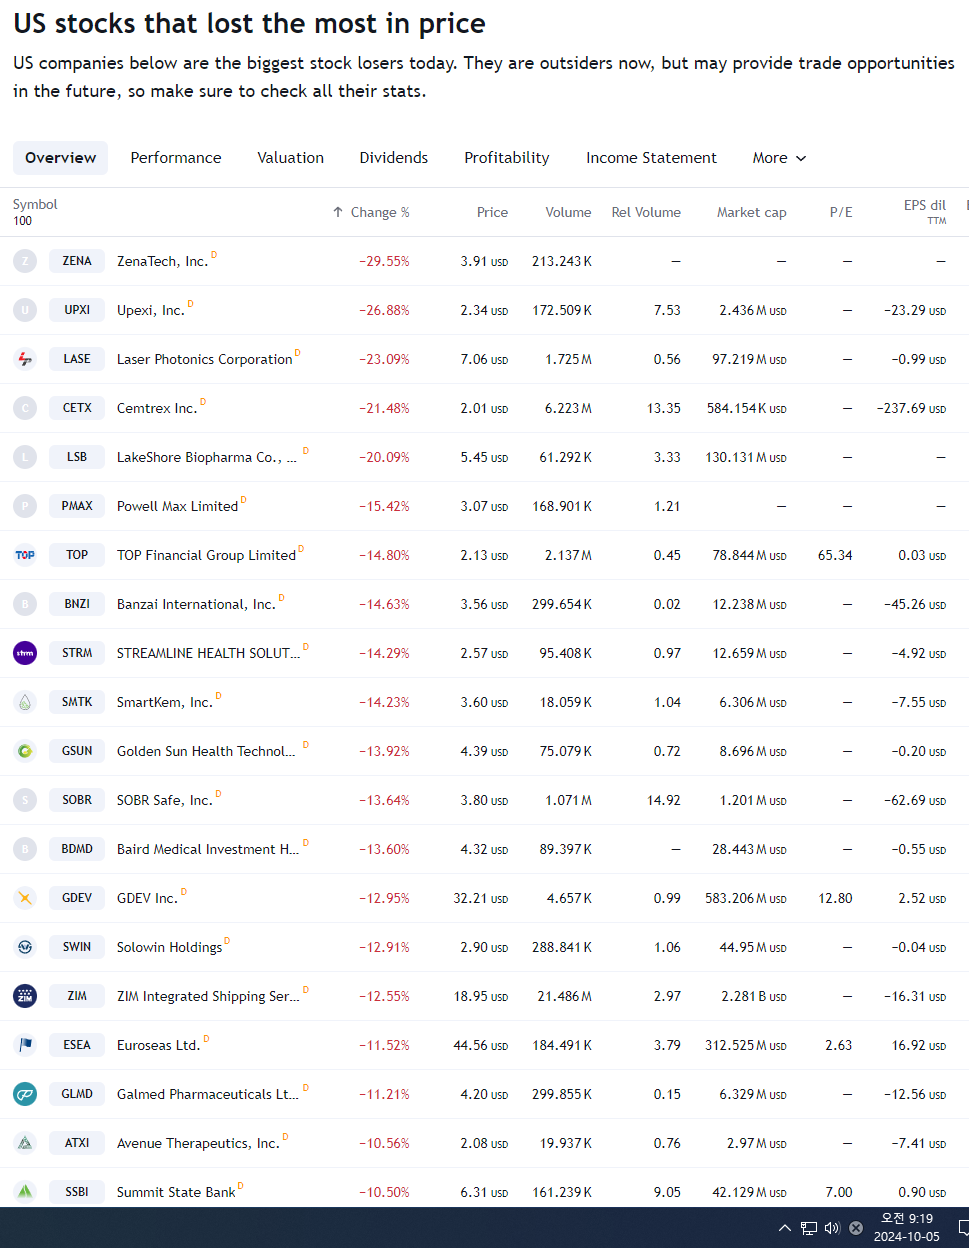Click the GDEV orange logo icon
The image size is (969, 1248).
coord(25,898)
